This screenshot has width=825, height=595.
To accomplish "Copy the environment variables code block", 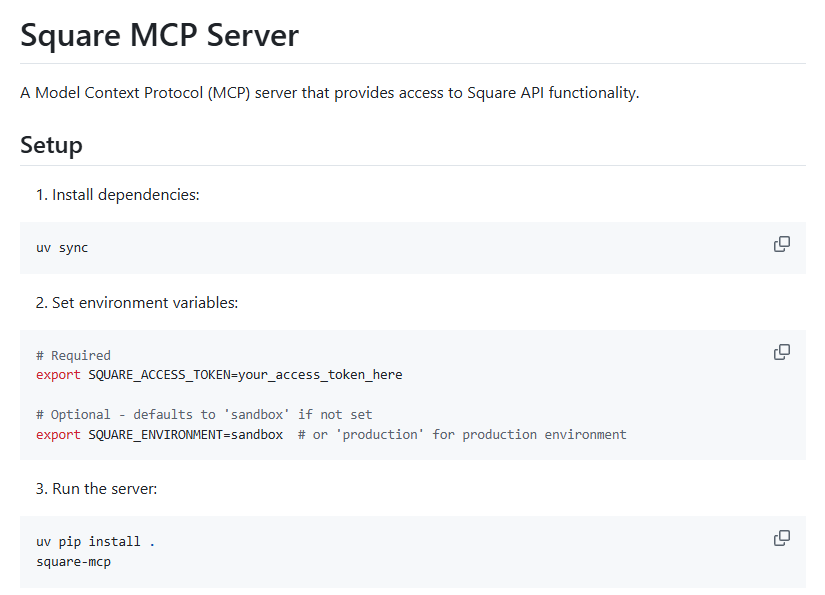I will 781,352.
